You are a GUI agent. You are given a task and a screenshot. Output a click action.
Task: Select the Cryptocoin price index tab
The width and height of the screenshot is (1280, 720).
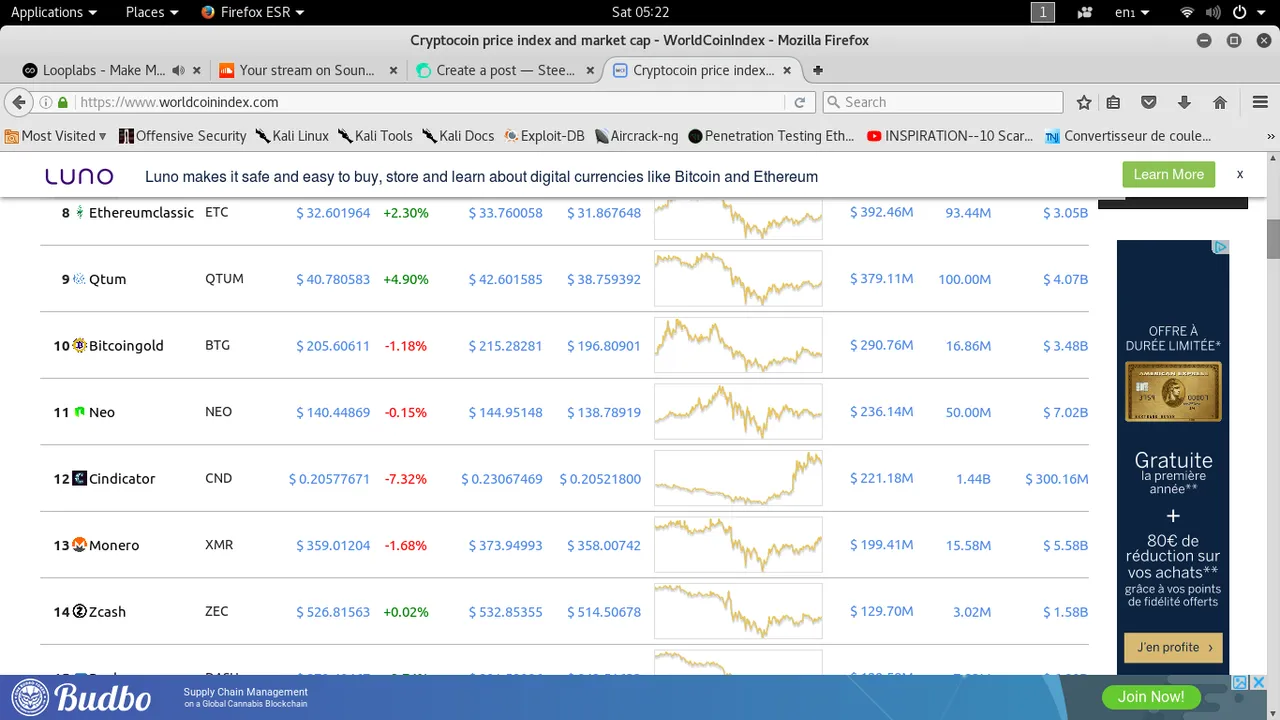point(702,70)
